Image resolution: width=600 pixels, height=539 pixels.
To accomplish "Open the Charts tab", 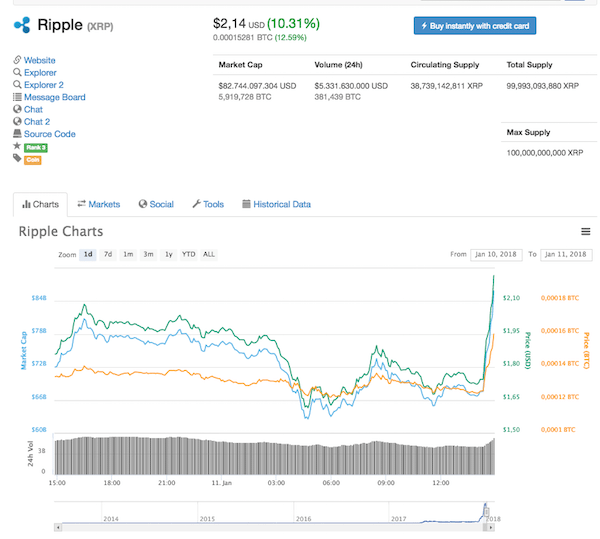I will click(x=41, y=204).
